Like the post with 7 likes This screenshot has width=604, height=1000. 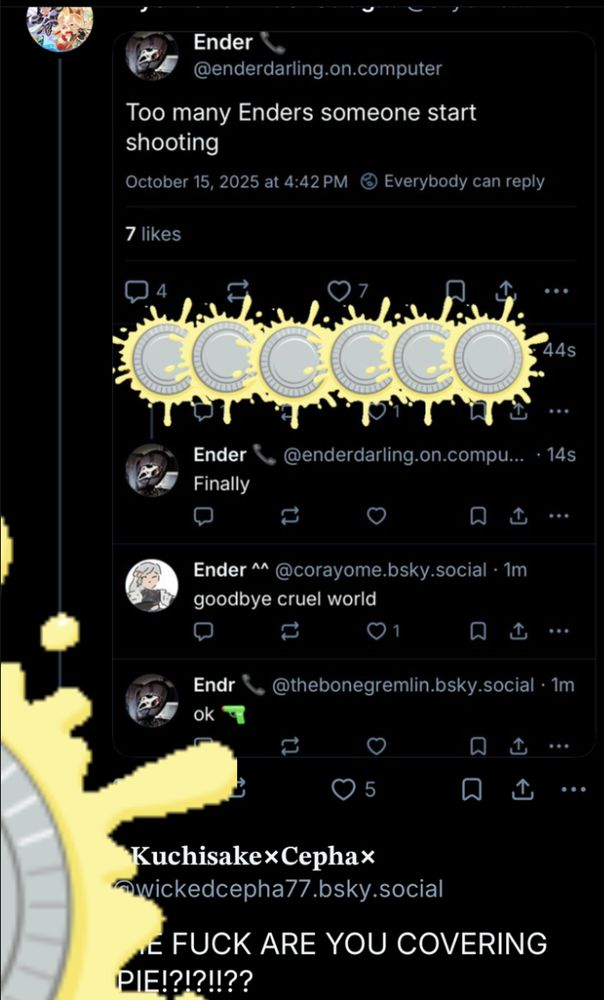(x=348, y=291)
